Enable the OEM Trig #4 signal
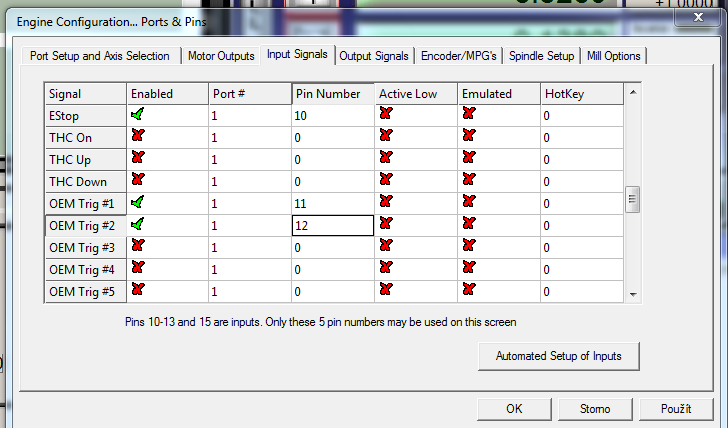Image resolution: width=728 pixels, height=428 pixels. 138,267
